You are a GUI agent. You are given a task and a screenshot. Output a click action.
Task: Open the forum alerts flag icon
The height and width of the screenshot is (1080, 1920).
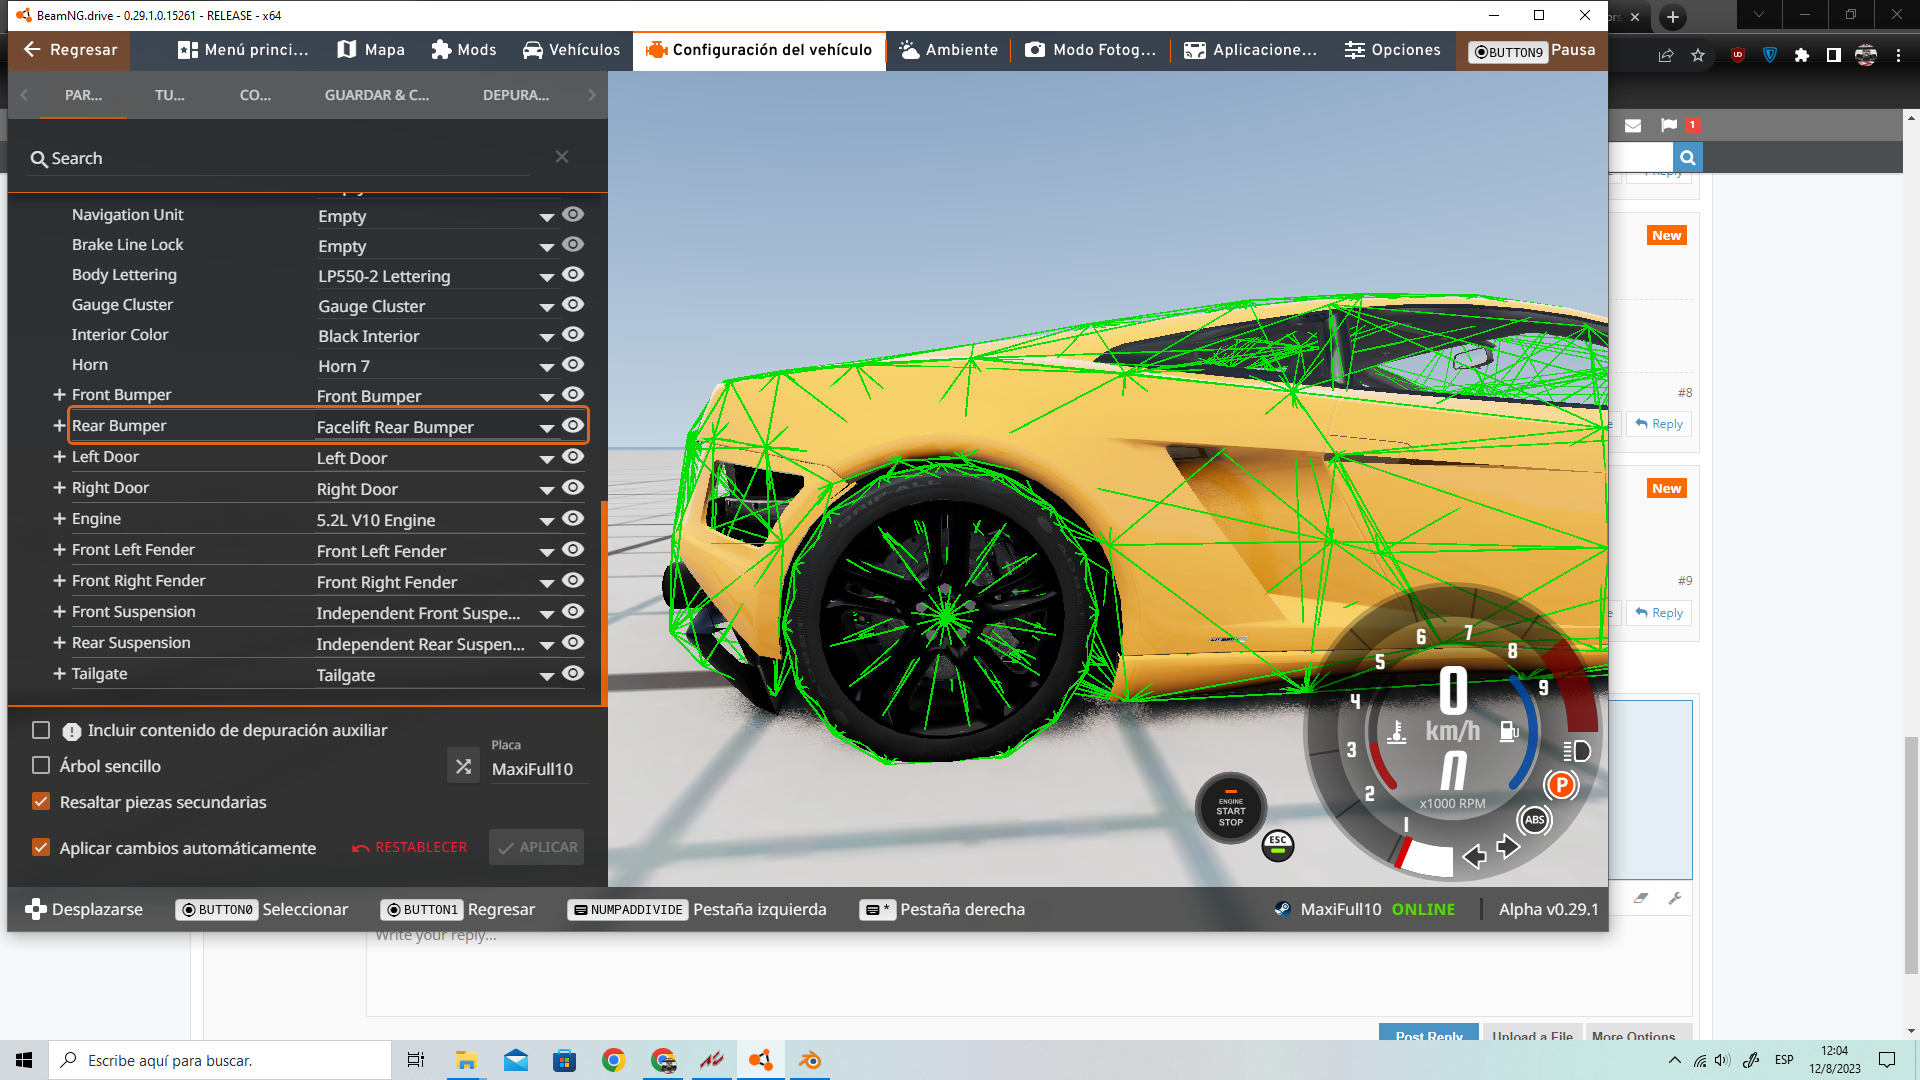1669,125
